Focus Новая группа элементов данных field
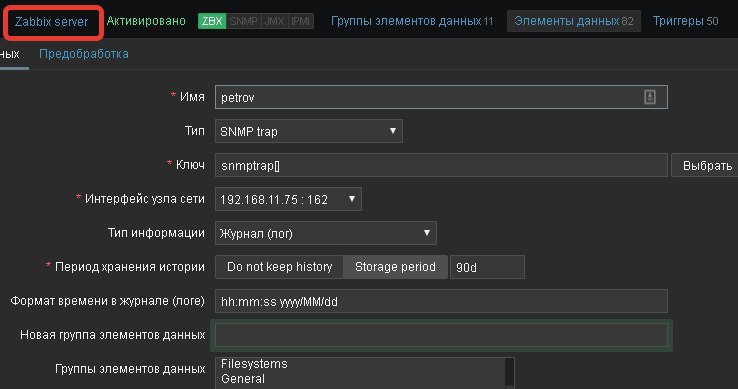The width and height of the screenshot is (738, 389). 441,335
